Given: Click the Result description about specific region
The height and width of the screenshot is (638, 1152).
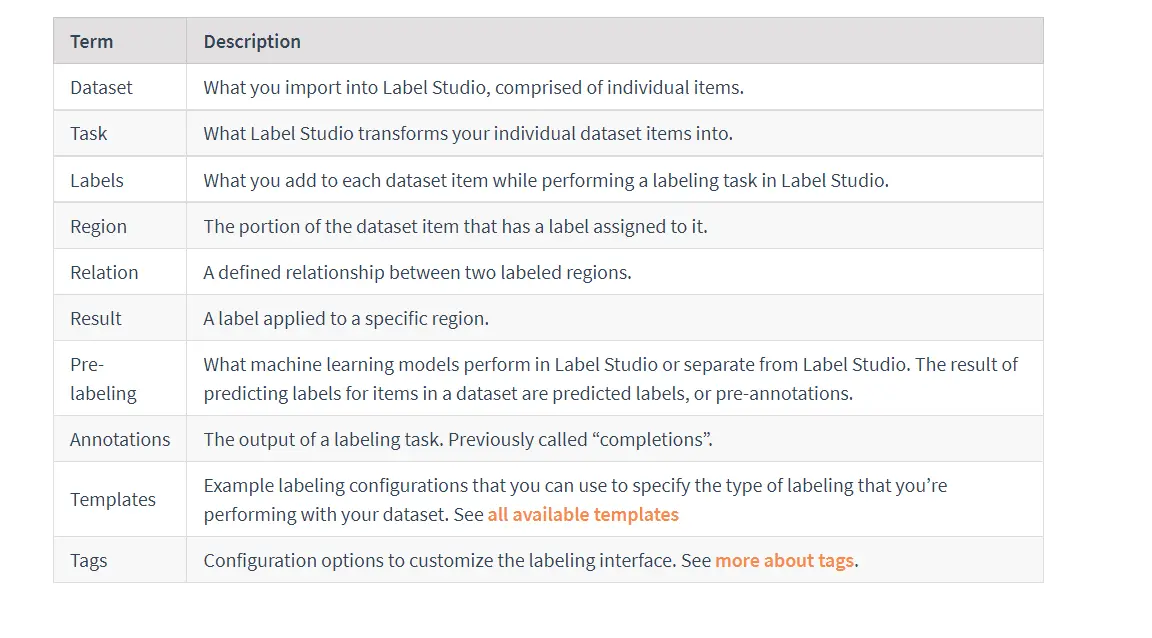Looking at the screenshot, I should click(x=346, y=318).
